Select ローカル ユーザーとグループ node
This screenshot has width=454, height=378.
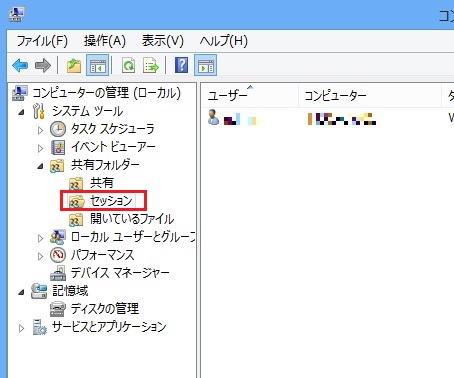(133, 237)
